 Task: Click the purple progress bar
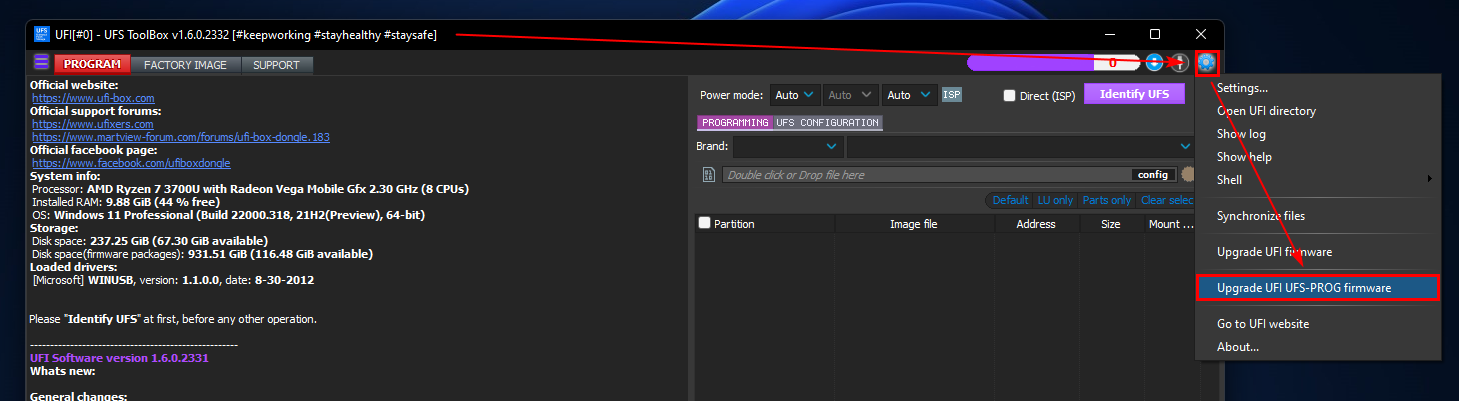[x=1053, y=63]
